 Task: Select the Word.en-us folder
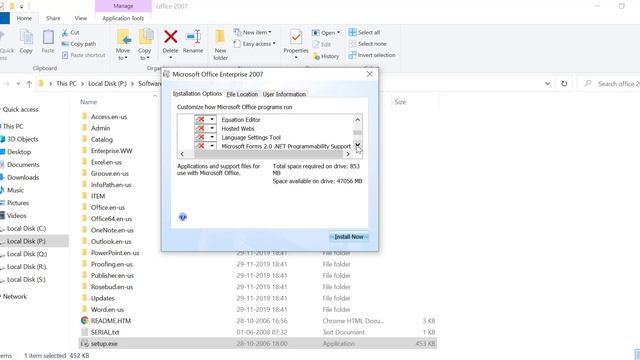point(107,310)
